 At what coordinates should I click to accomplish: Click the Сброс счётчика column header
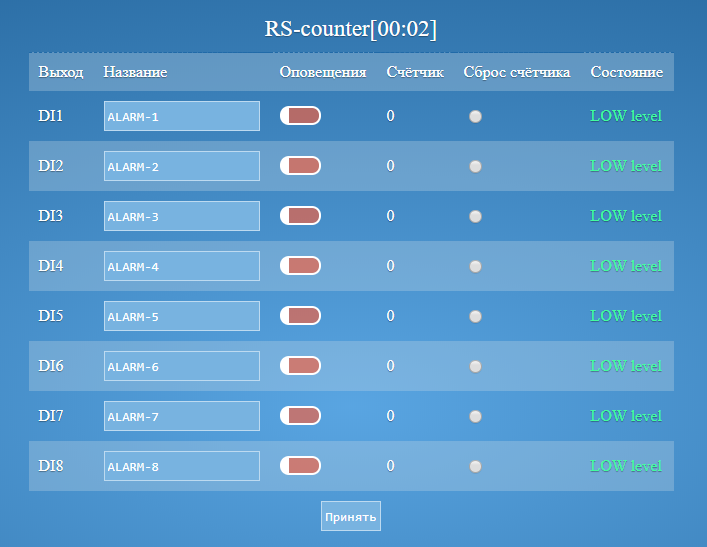point(517,73)
